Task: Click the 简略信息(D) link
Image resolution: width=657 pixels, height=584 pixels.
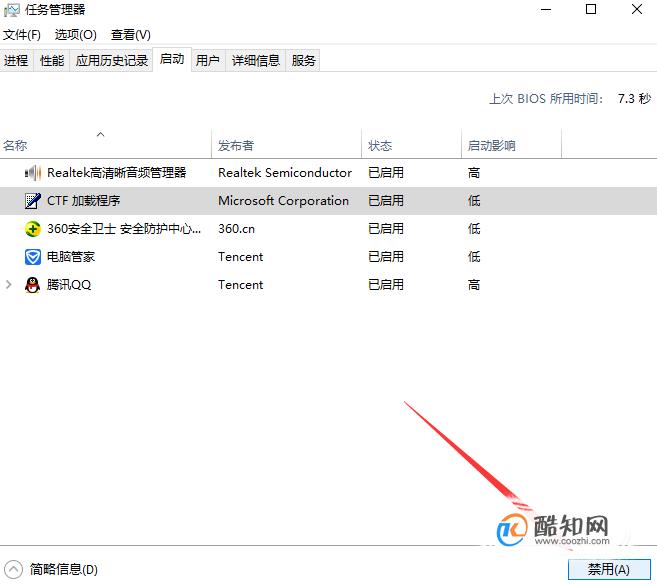Action: pos(64,569)
